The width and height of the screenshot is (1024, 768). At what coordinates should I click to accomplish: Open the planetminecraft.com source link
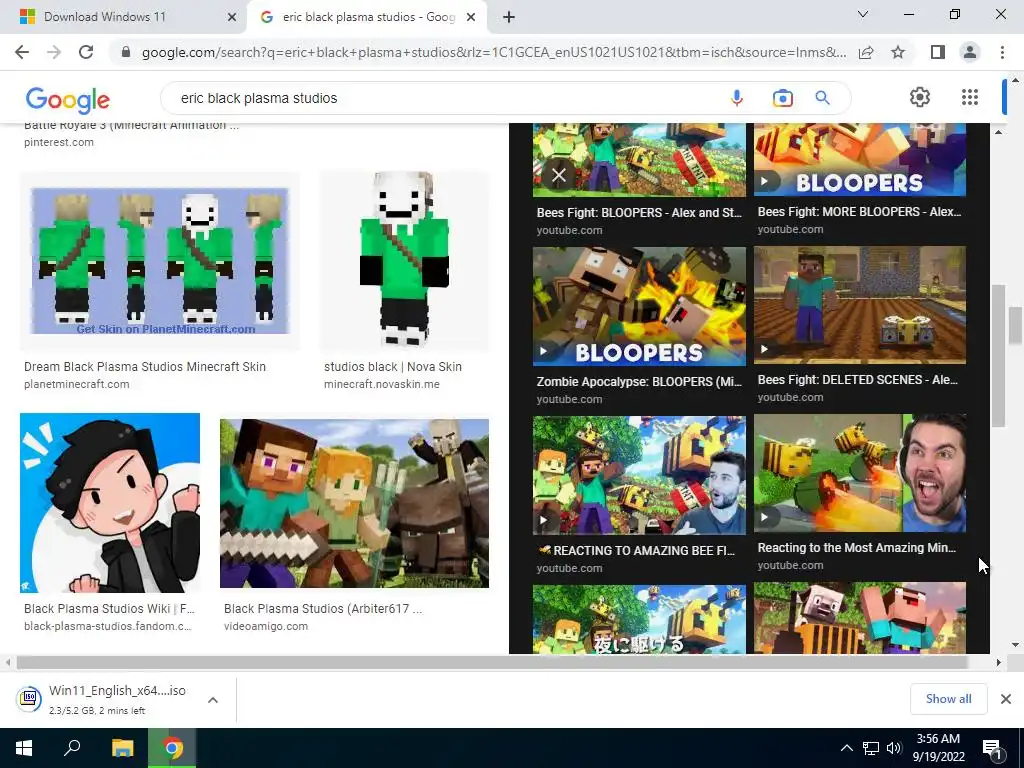[76, 384]
